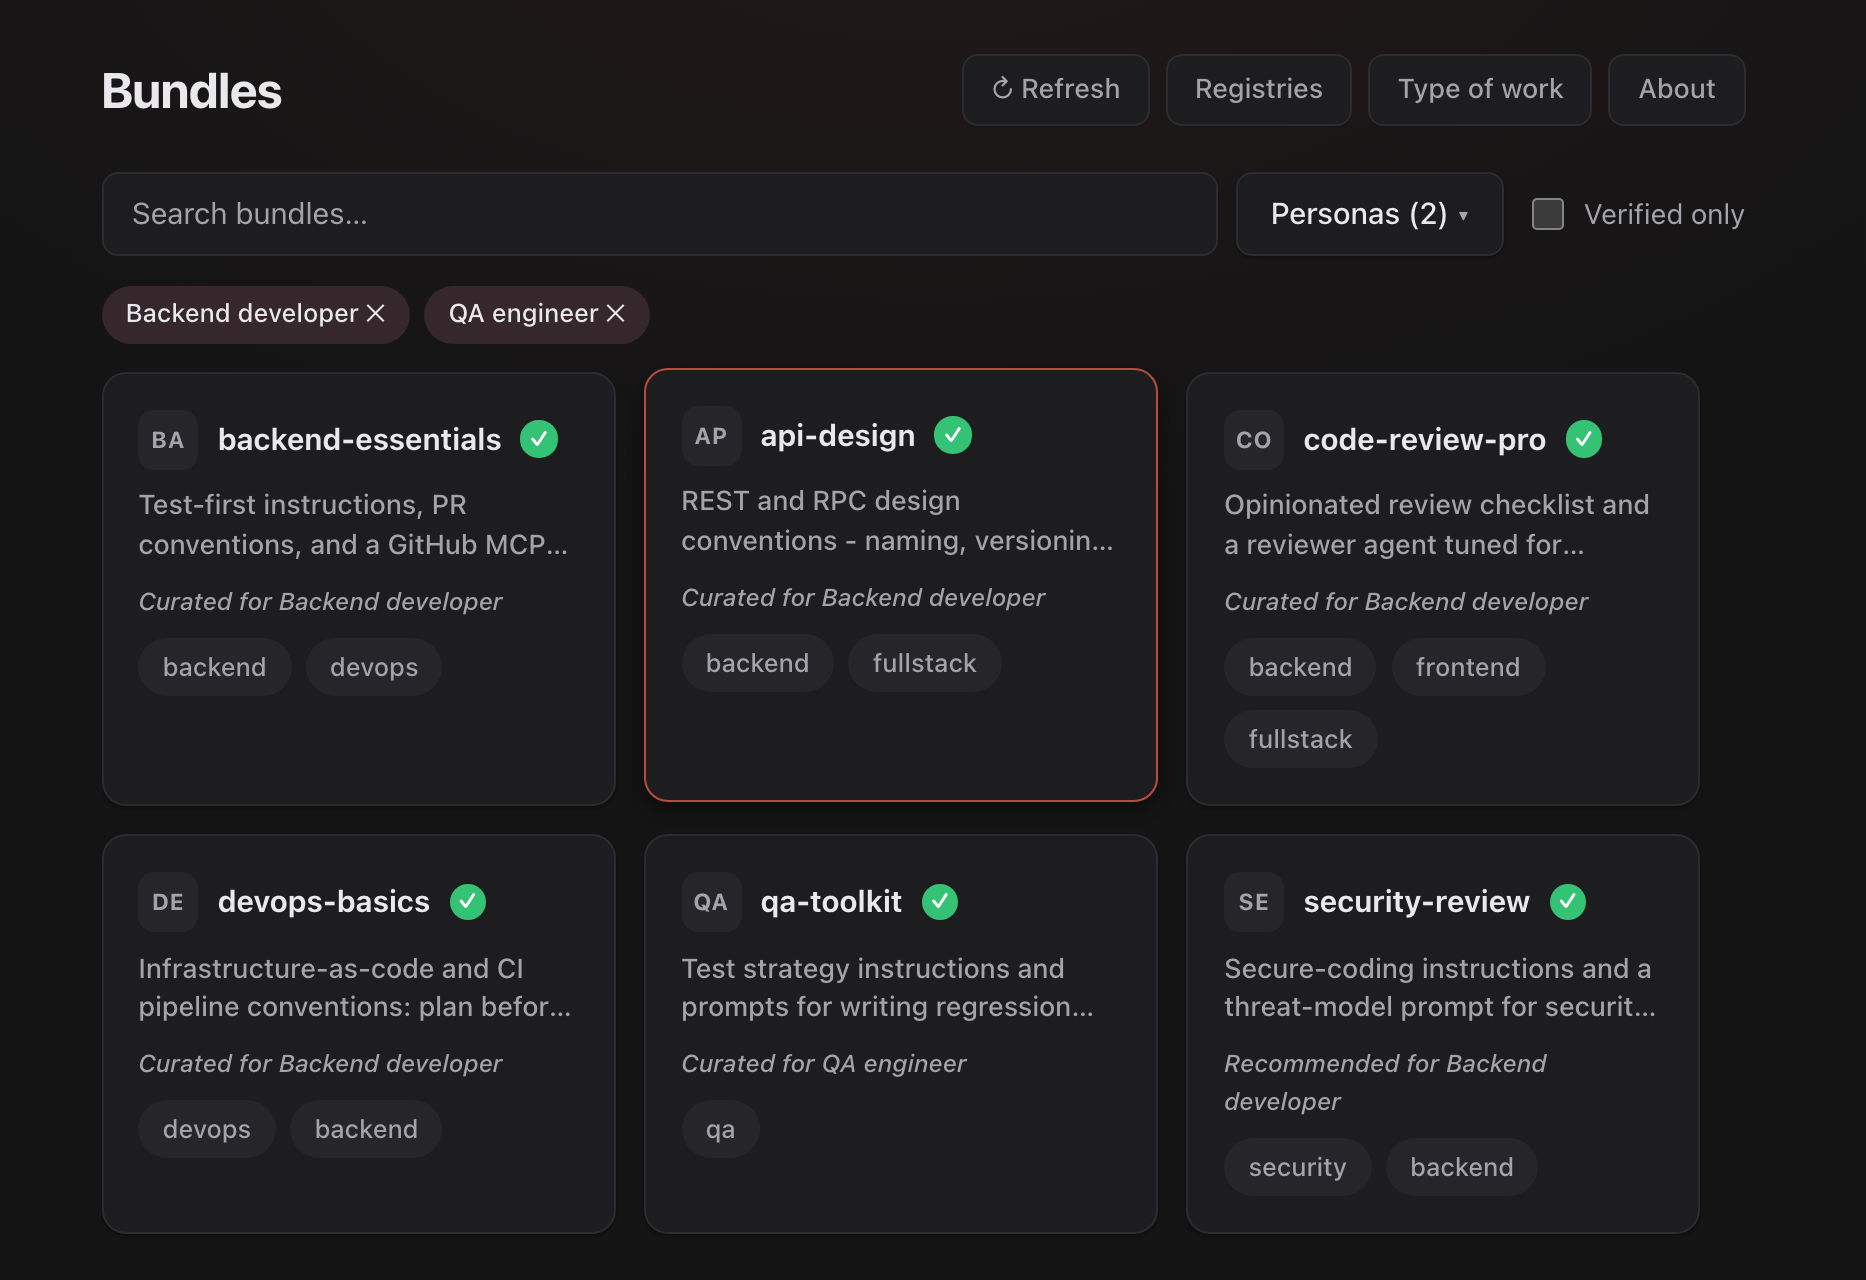Select the backend tag on api-design
The width and height of the screenshot is (1866, 1280).
click(x=757, y=663)
